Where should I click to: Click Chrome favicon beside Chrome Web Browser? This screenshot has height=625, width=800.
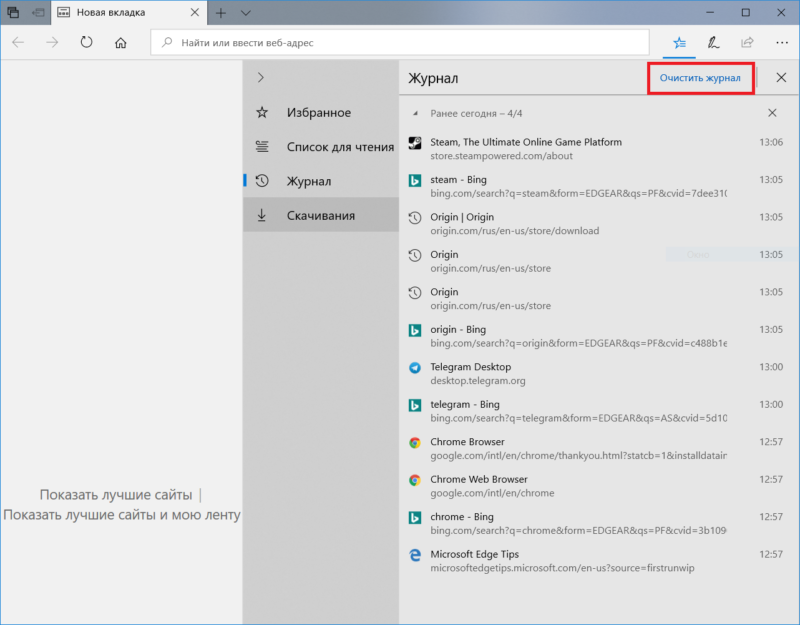[x=415, y=480]
